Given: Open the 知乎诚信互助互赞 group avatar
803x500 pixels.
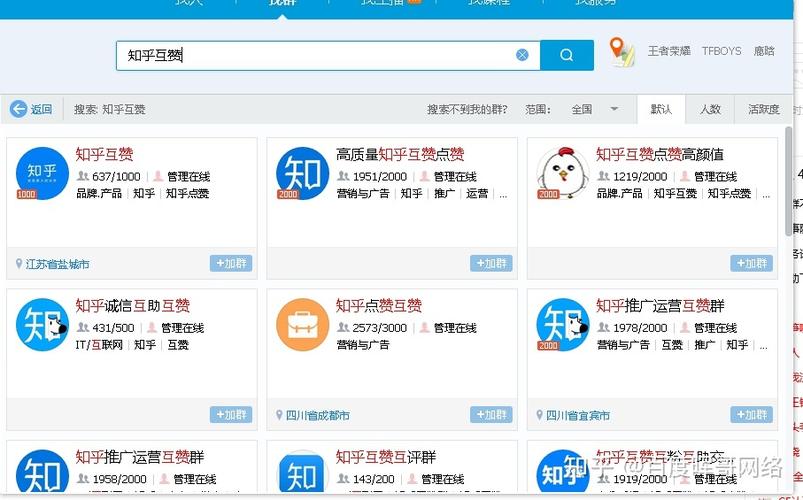Looking at the screenshot, I should (42, 325).
